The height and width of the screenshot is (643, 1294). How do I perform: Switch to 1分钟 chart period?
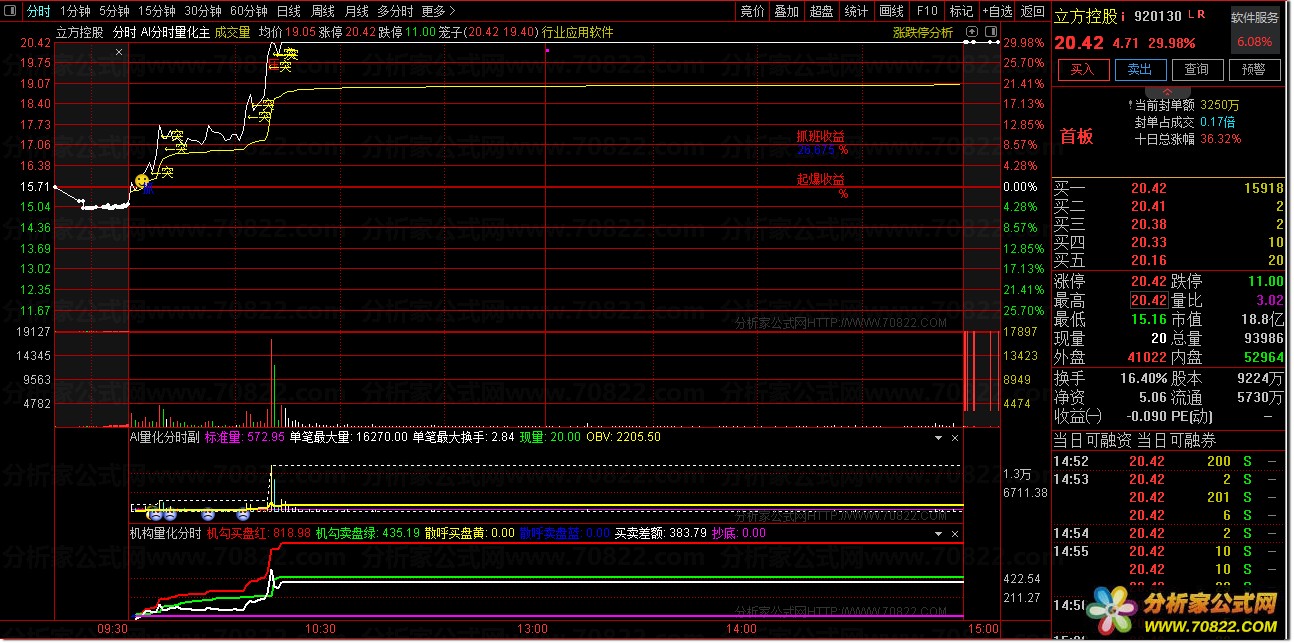[x=75, y=11]
